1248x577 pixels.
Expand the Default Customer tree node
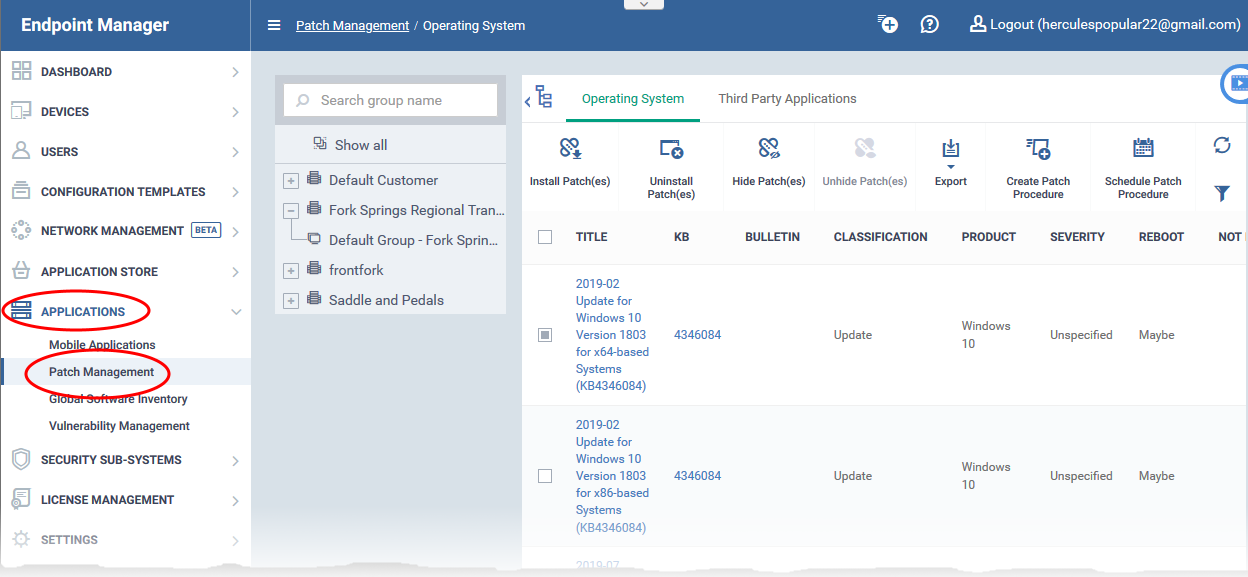click(x=291, y=181)
